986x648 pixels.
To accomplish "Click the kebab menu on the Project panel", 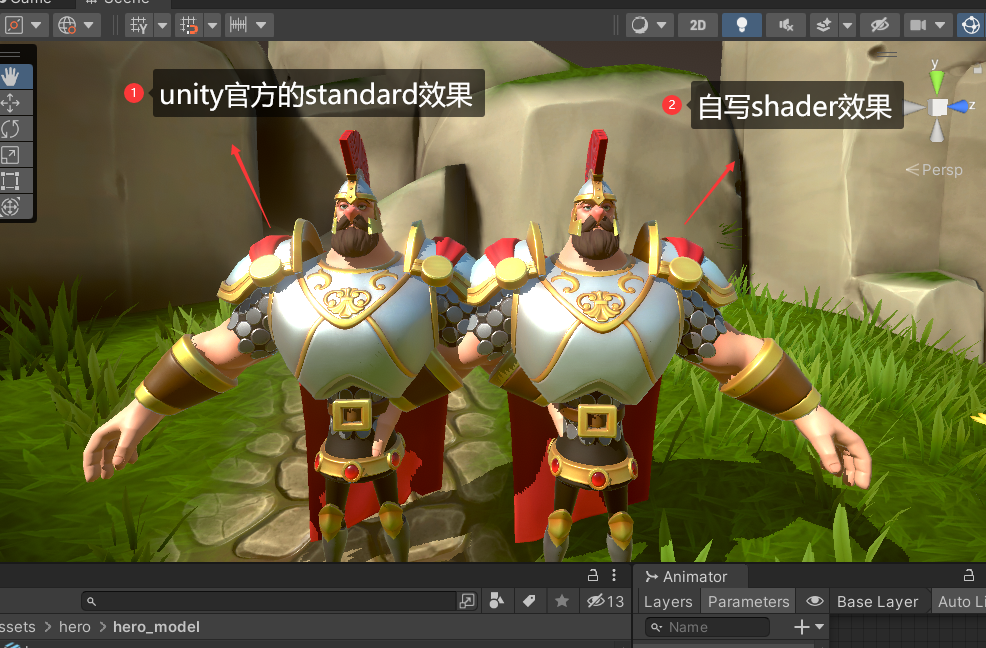I will coord(613,575).
